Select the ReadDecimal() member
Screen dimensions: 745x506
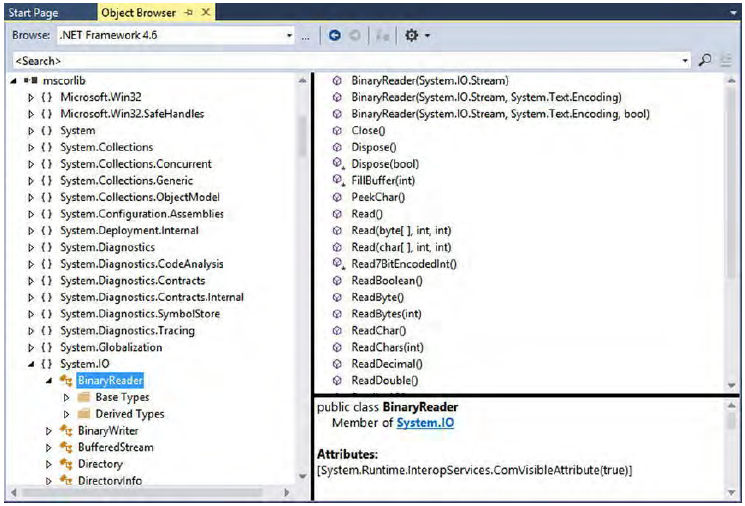coord(387,364)
